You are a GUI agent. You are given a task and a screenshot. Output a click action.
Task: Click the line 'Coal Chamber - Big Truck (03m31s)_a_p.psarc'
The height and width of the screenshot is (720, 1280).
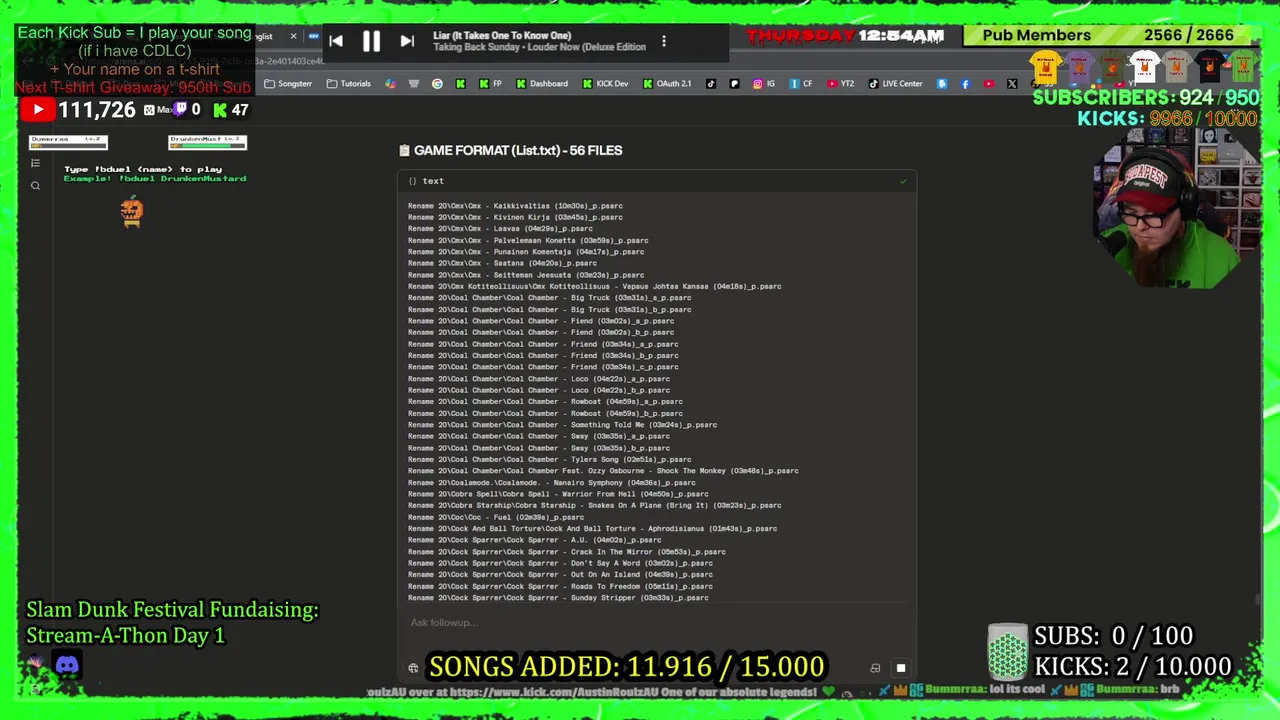pos(549,298)
